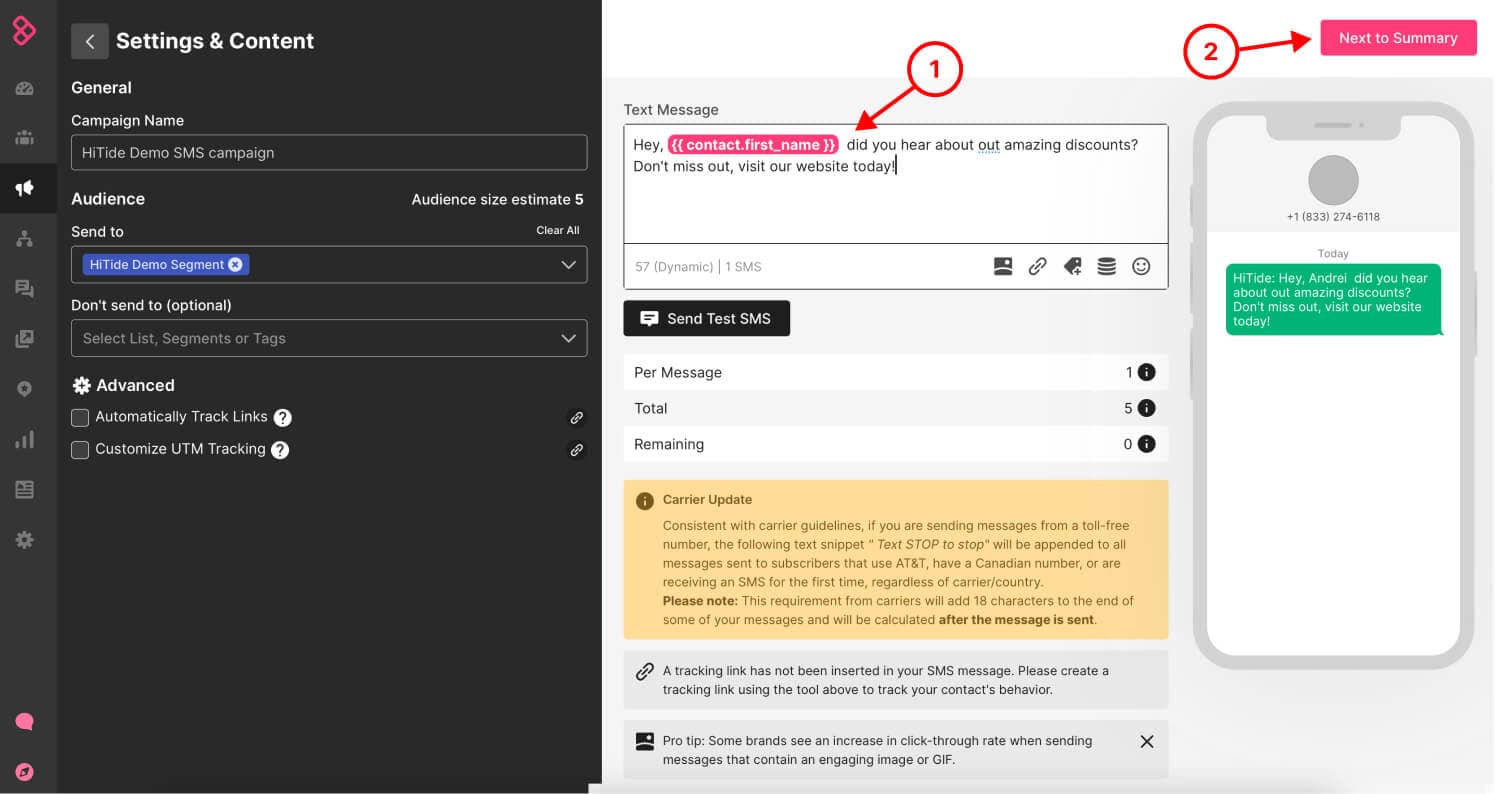Enable Customize UTM Tracking checkbox
Viewport: 1495px width, 794px height.
pyautogui.click(x=80, y=450)
